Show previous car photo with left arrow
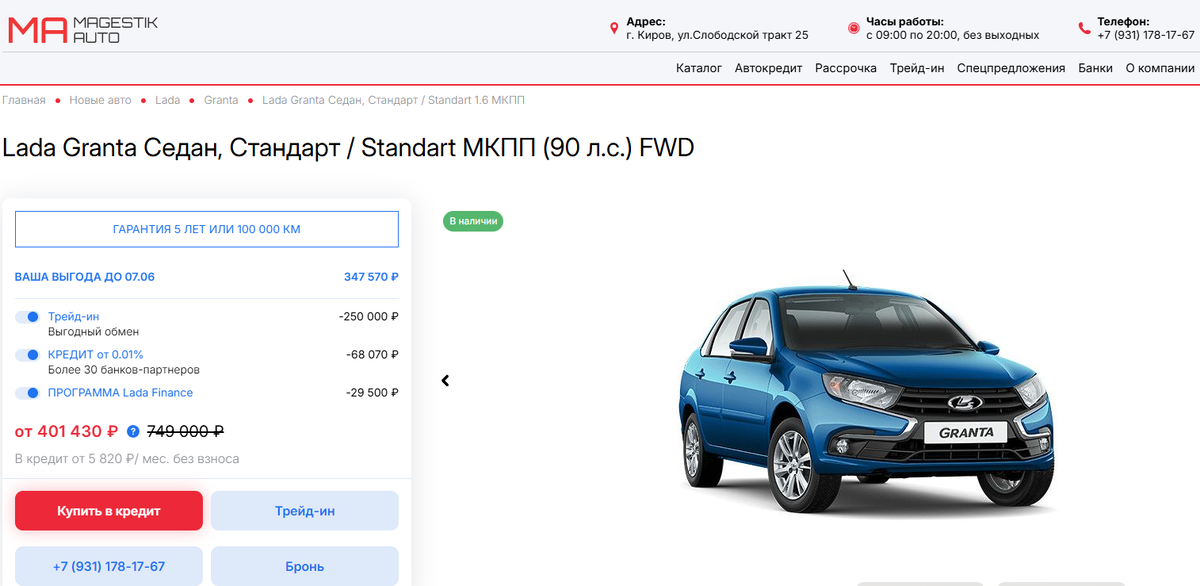 pyautogui.click(x=446, y=380)
